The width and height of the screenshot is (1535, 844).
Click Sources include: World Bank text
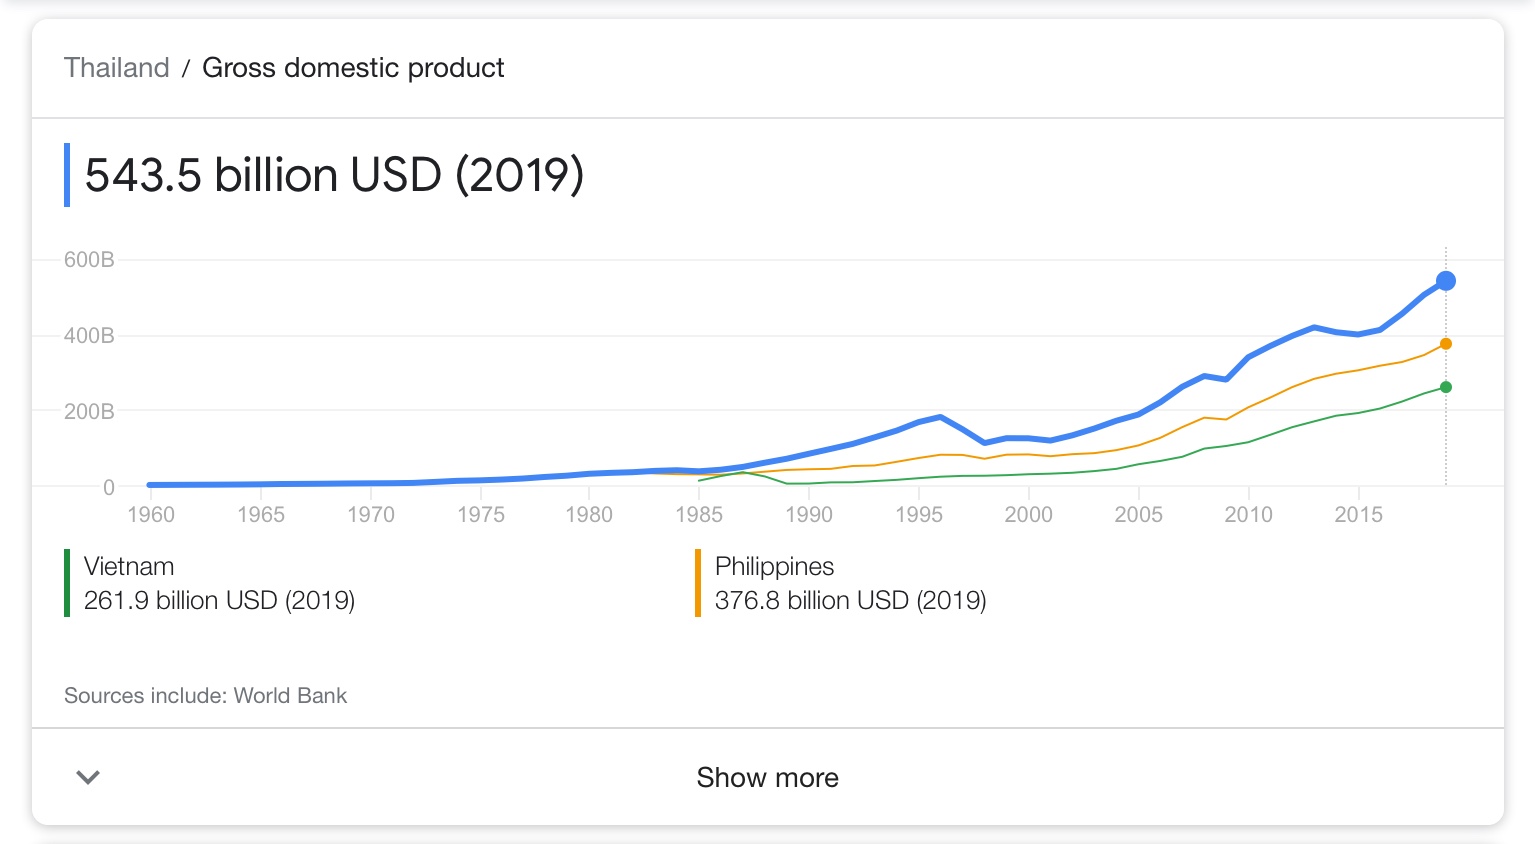pyautogui.click(x=205, y=695)
